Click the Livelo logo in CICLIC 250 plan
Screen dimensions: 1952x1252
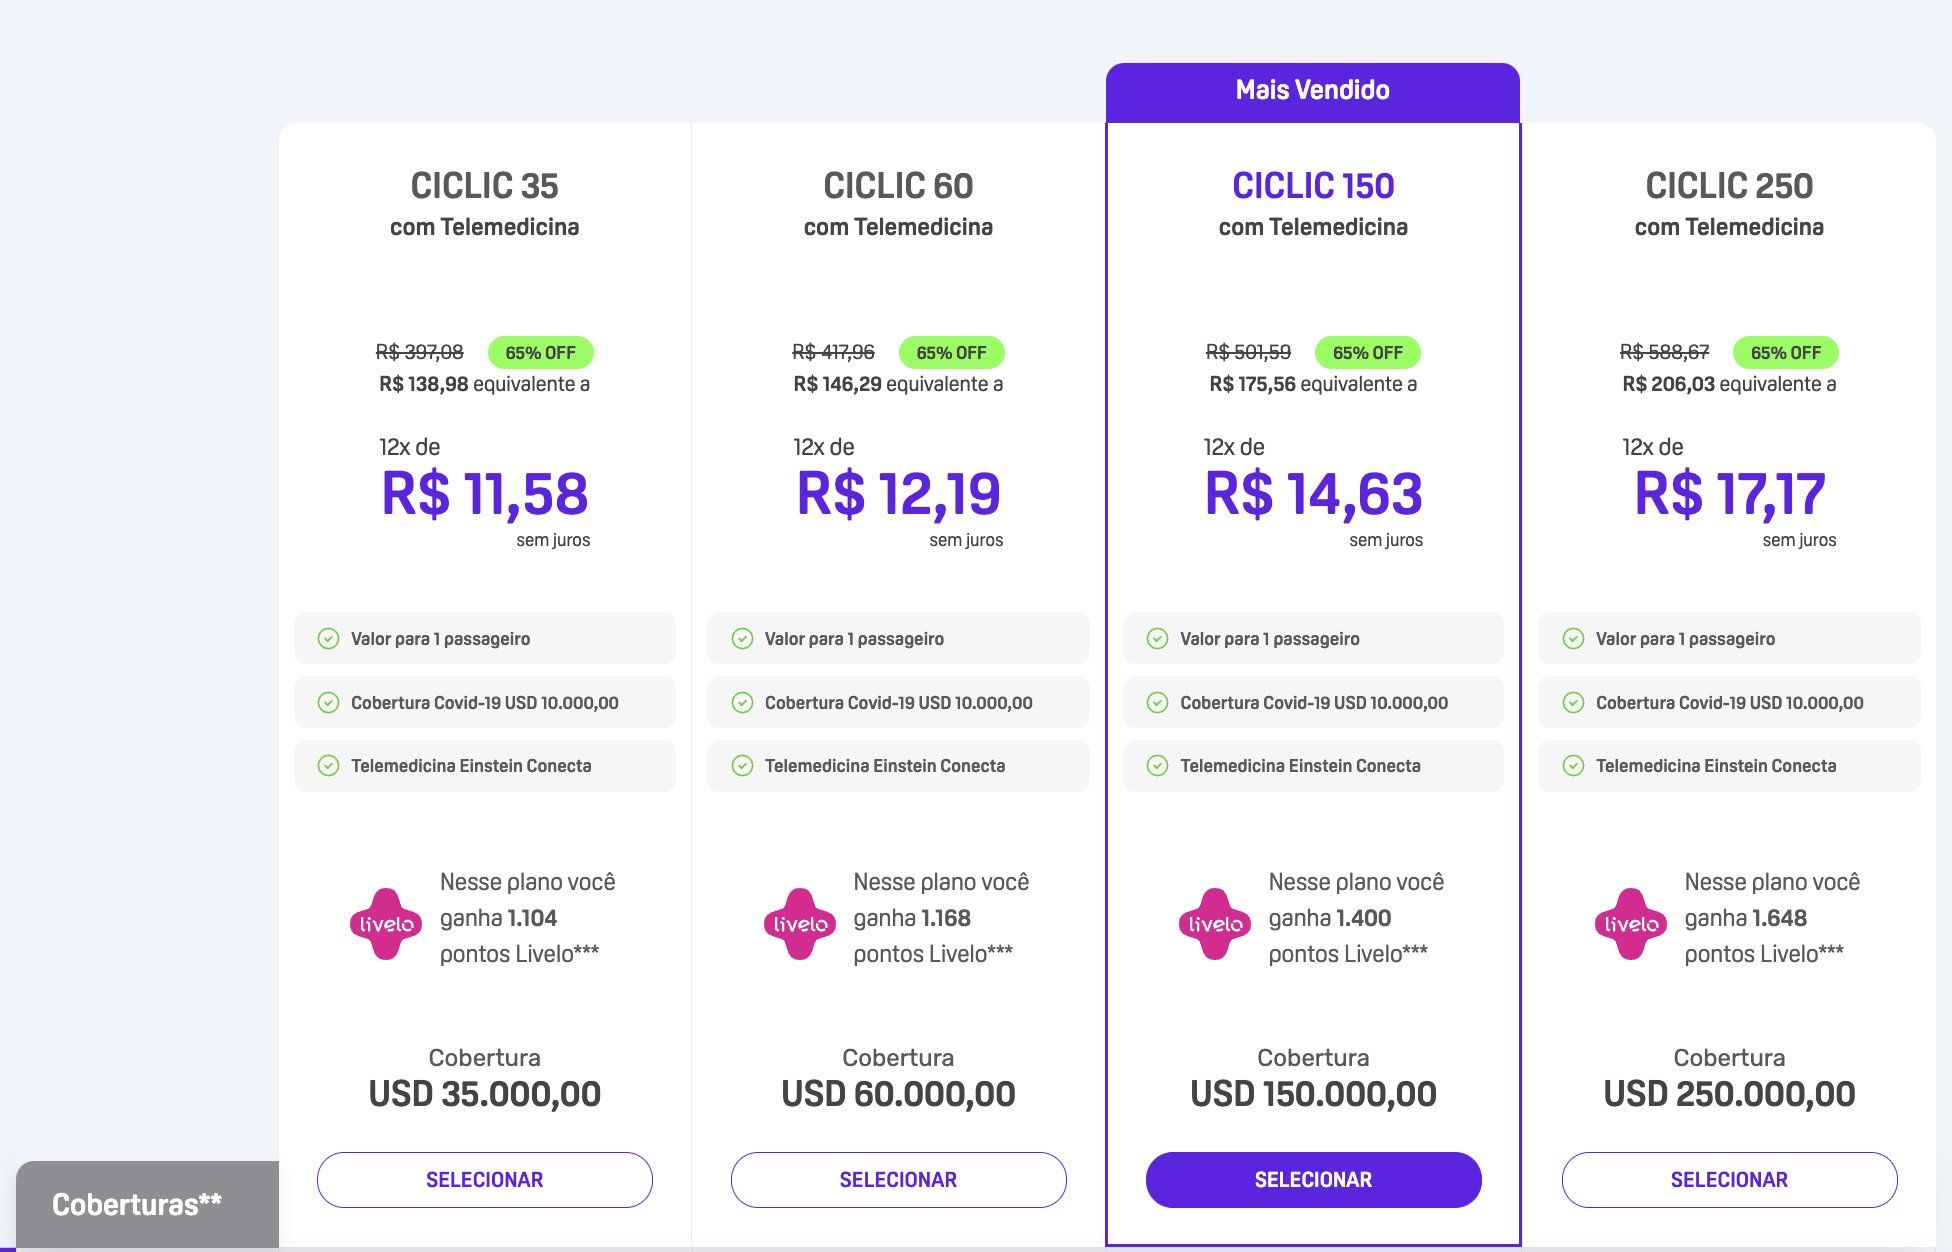click(x=1631, y=924)
